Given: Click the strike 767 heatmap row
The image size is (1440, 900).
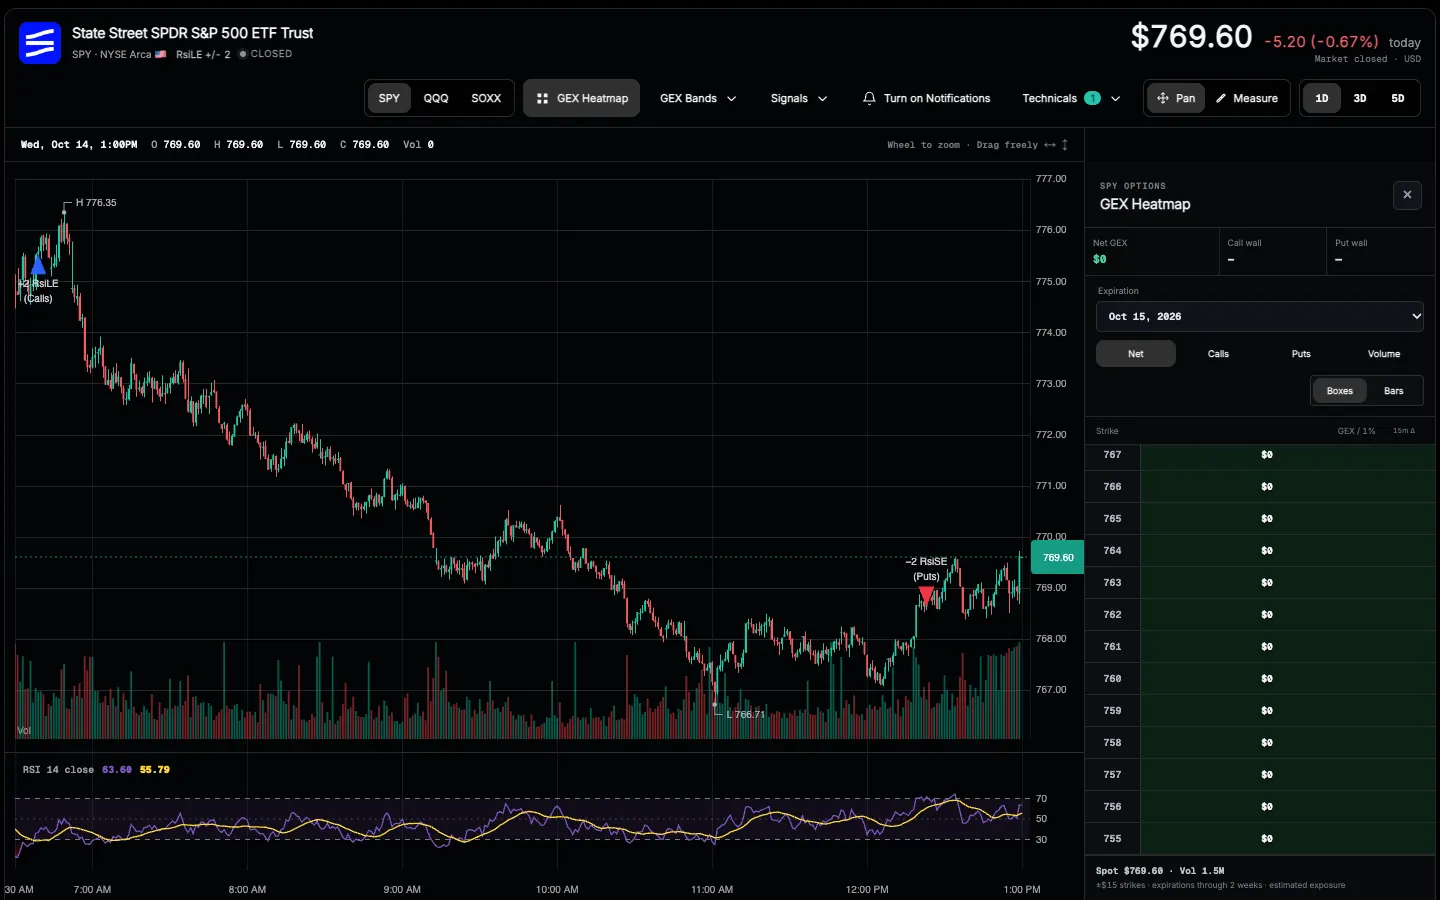Looking at the screenshot, I should [x=1262, y=455].
